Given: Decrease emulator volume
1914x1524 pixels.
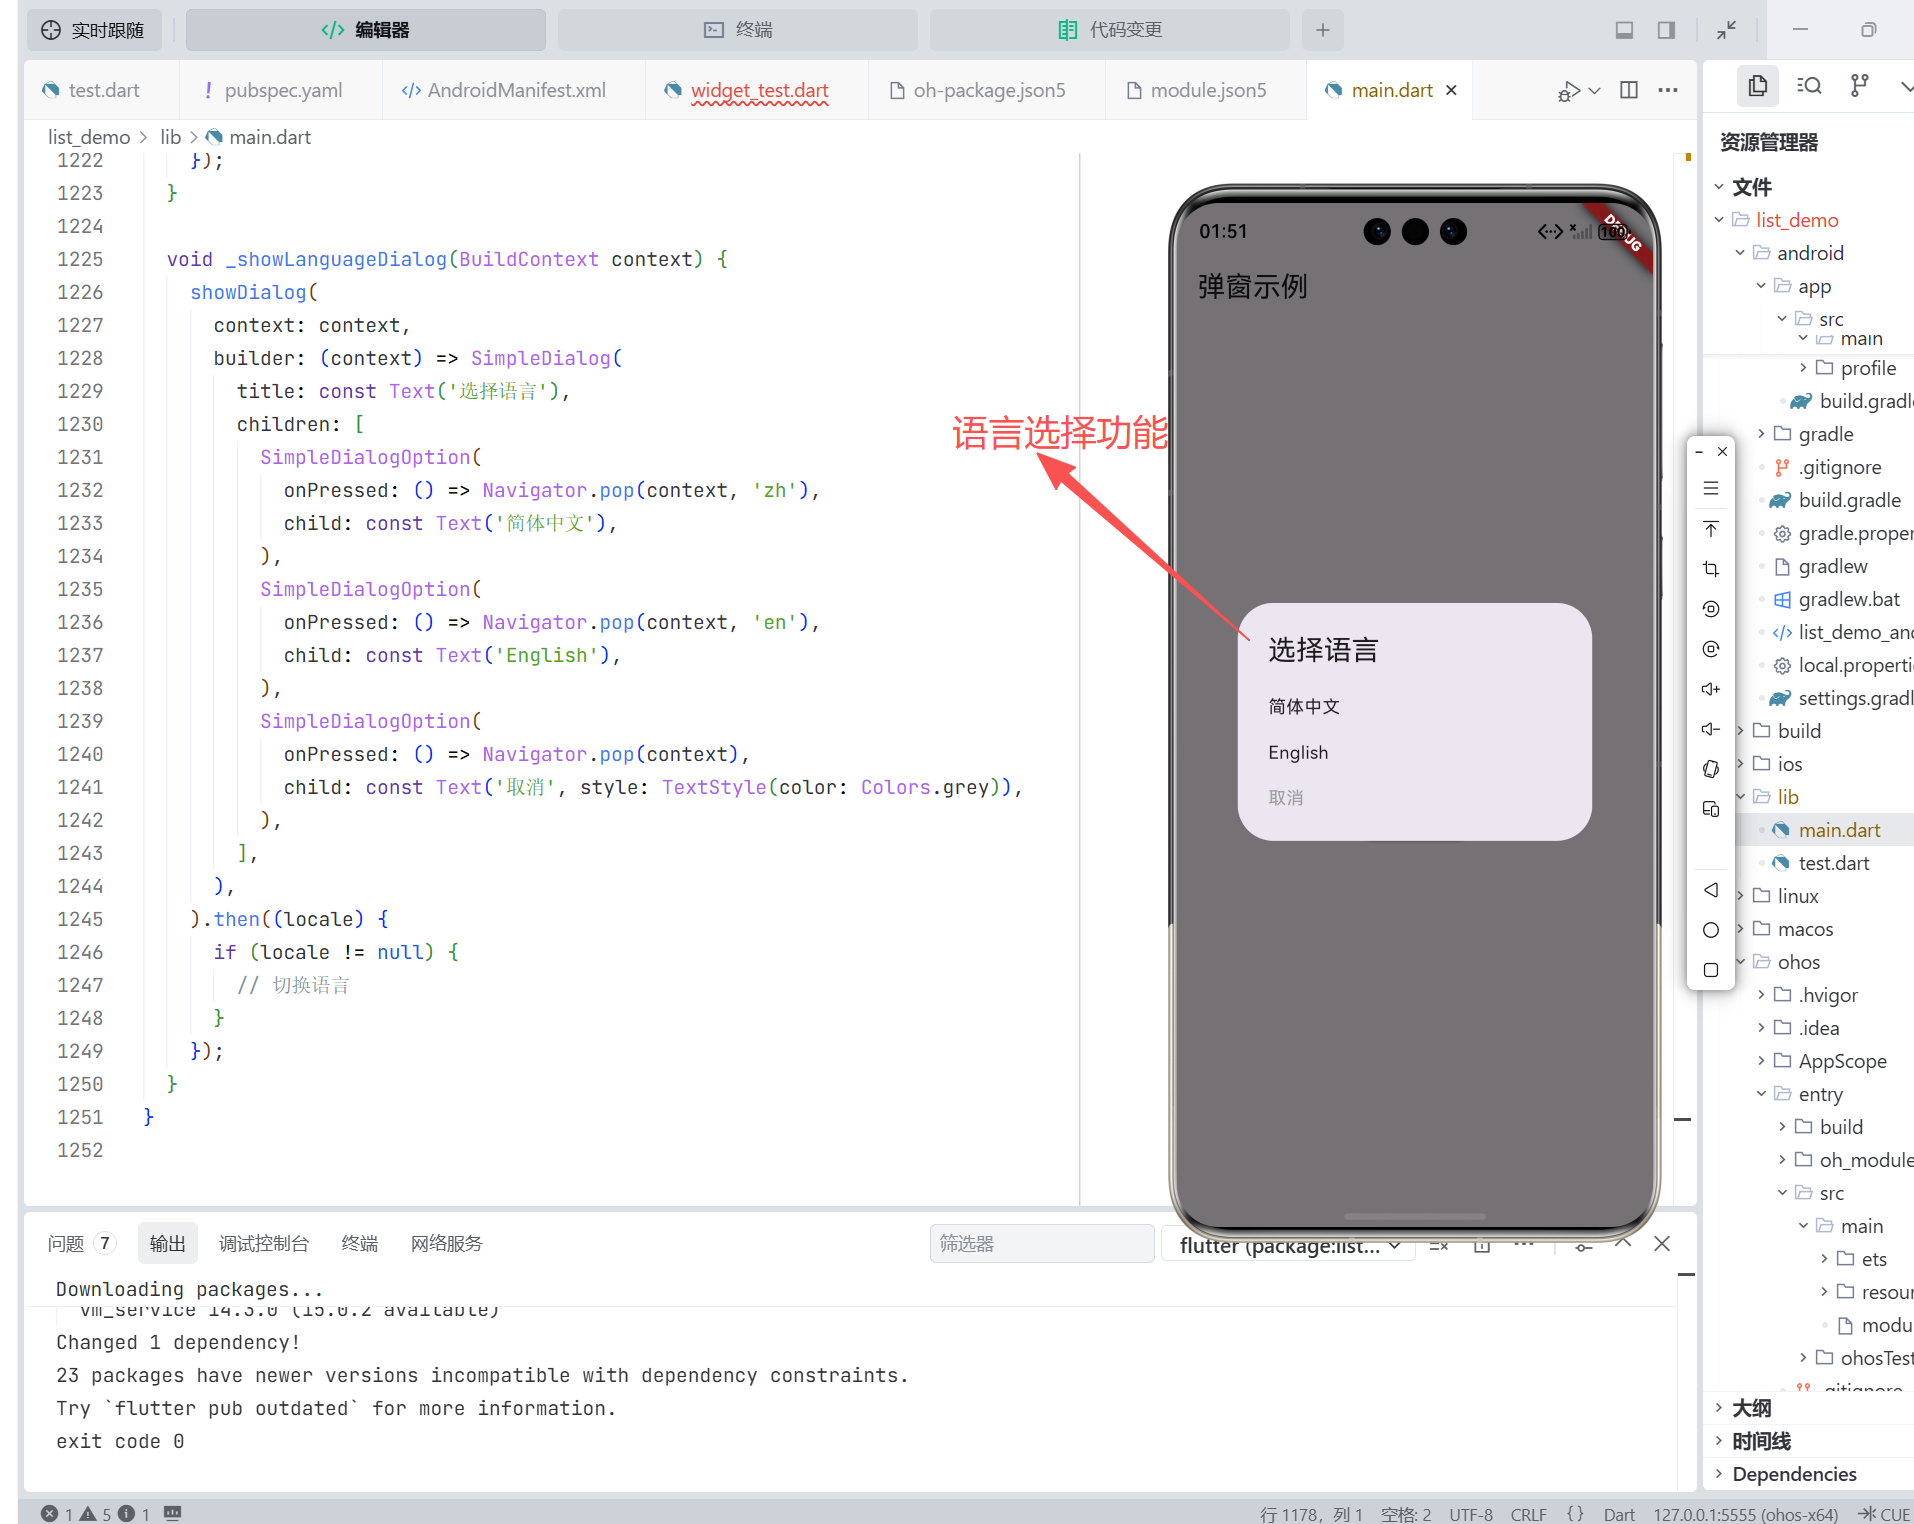Looking at the screenshot, I should pyautogui.click(x=1711, y=729).
